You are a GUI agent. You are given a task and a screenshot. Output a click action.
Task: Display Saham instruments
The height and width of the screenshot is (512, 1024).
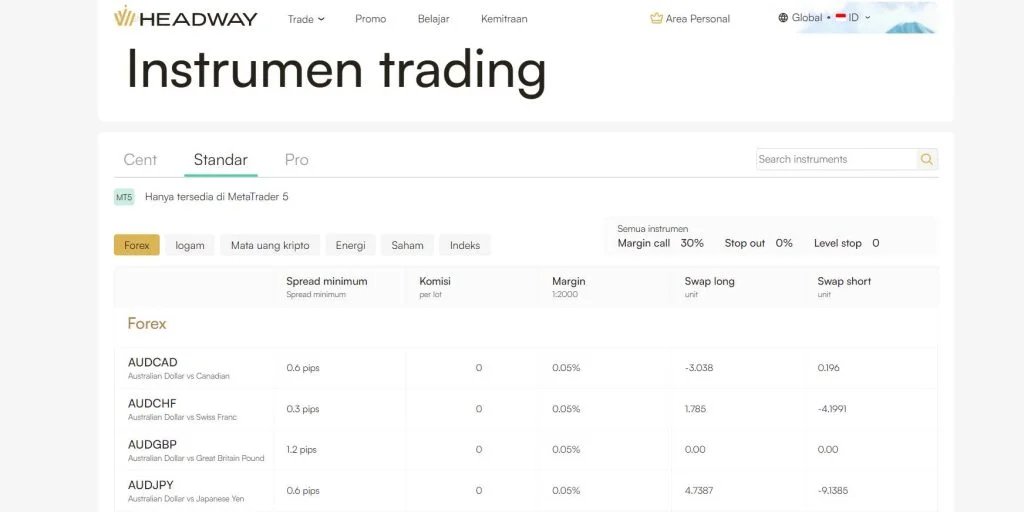pos(407,245)
